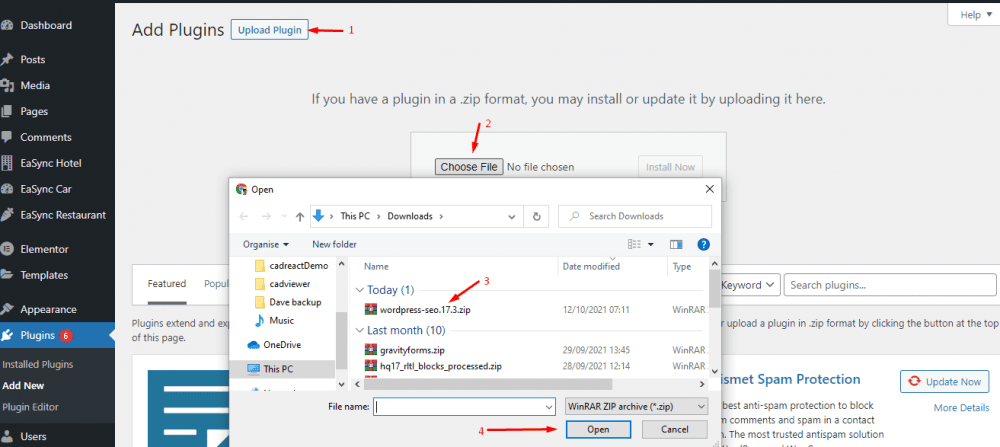The height and width of the screenshot is (447, 1000).
Task: Click Downloads in the address breadcrumb
Action: point(409,216)
